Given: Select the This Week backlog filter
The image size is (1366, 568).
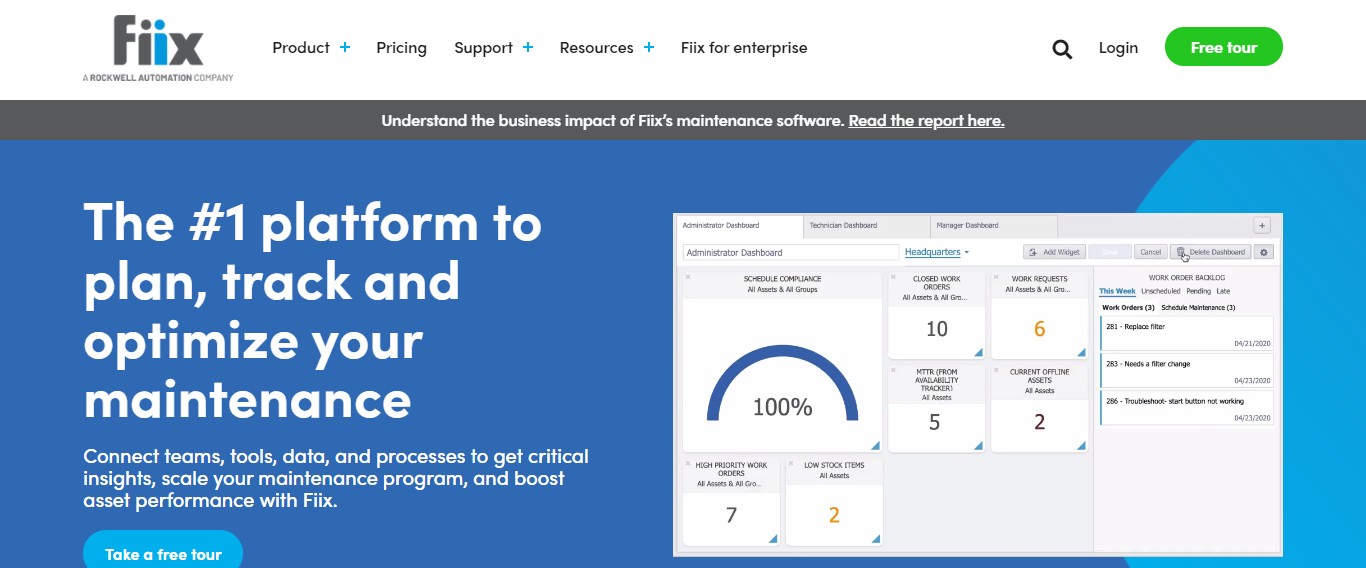Looking at the screenshot, I should (x=1117, y=291).
